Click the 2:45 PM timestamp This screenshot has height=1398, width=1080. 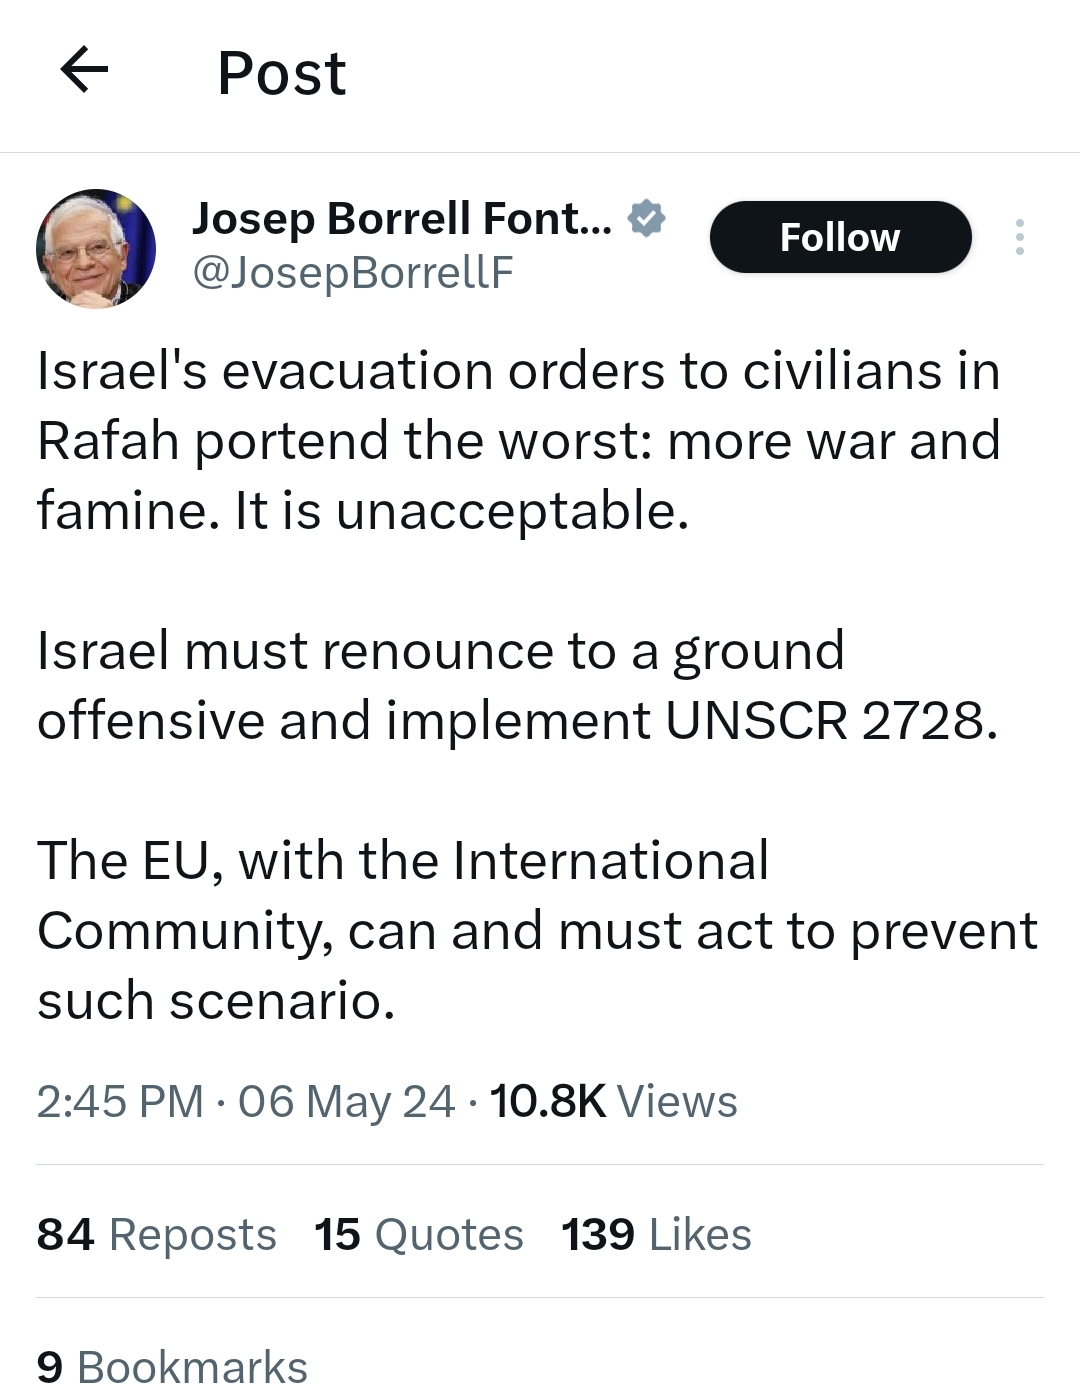pos(120,1101)
